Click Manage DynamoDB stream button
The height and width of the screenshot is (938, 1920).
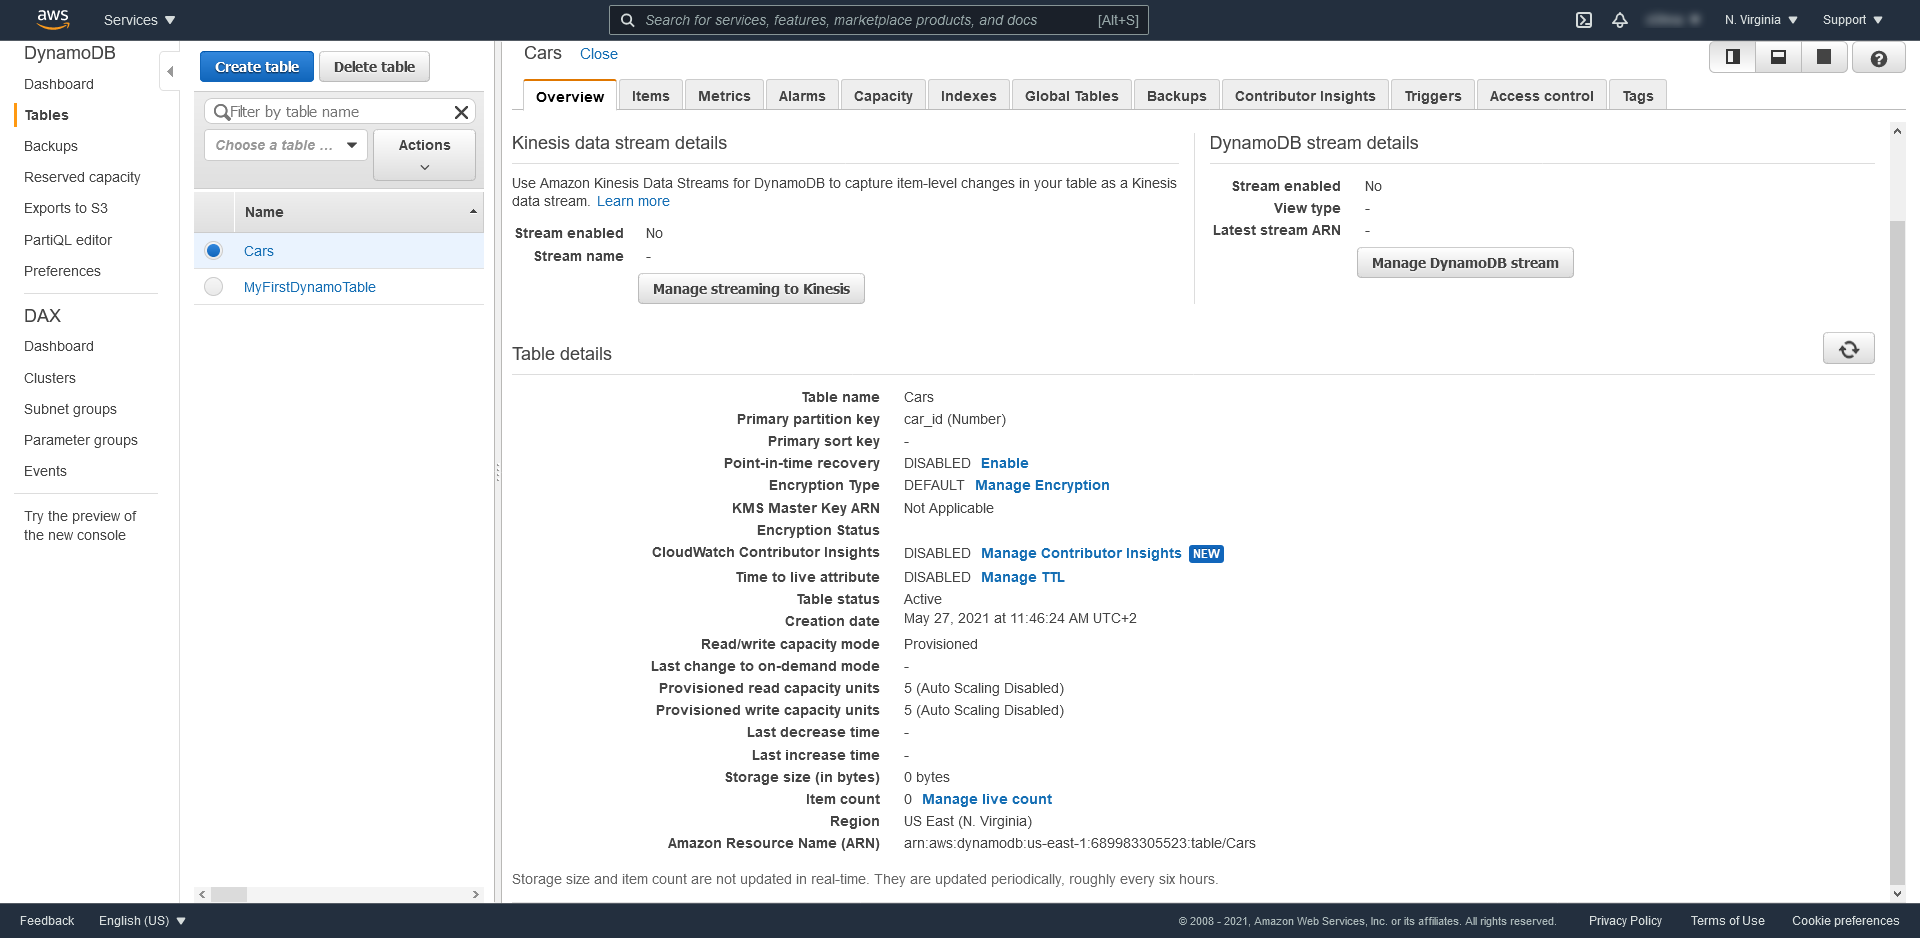[x=1465, y=263]
